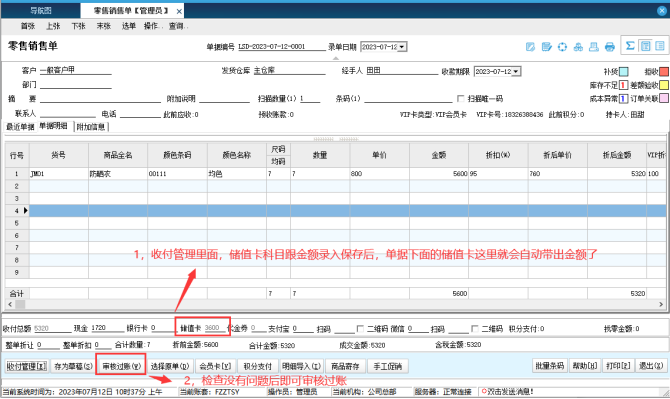Click the 收付管理 button

pos(26,366)
